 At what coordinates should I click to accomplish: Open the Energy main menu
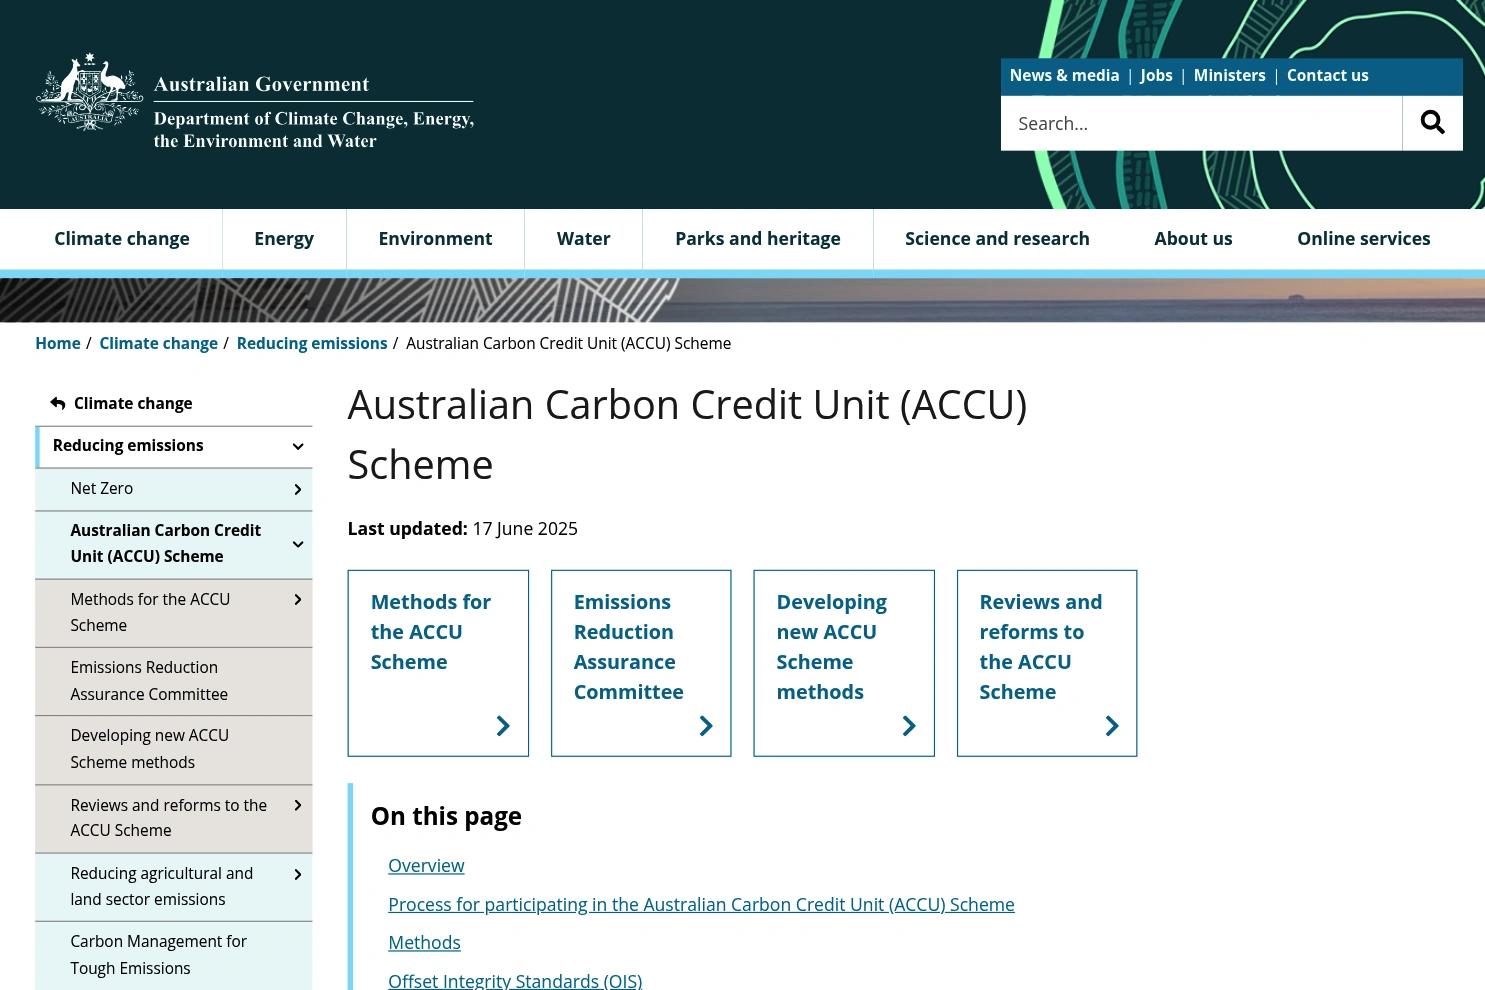tap(284, 238)
